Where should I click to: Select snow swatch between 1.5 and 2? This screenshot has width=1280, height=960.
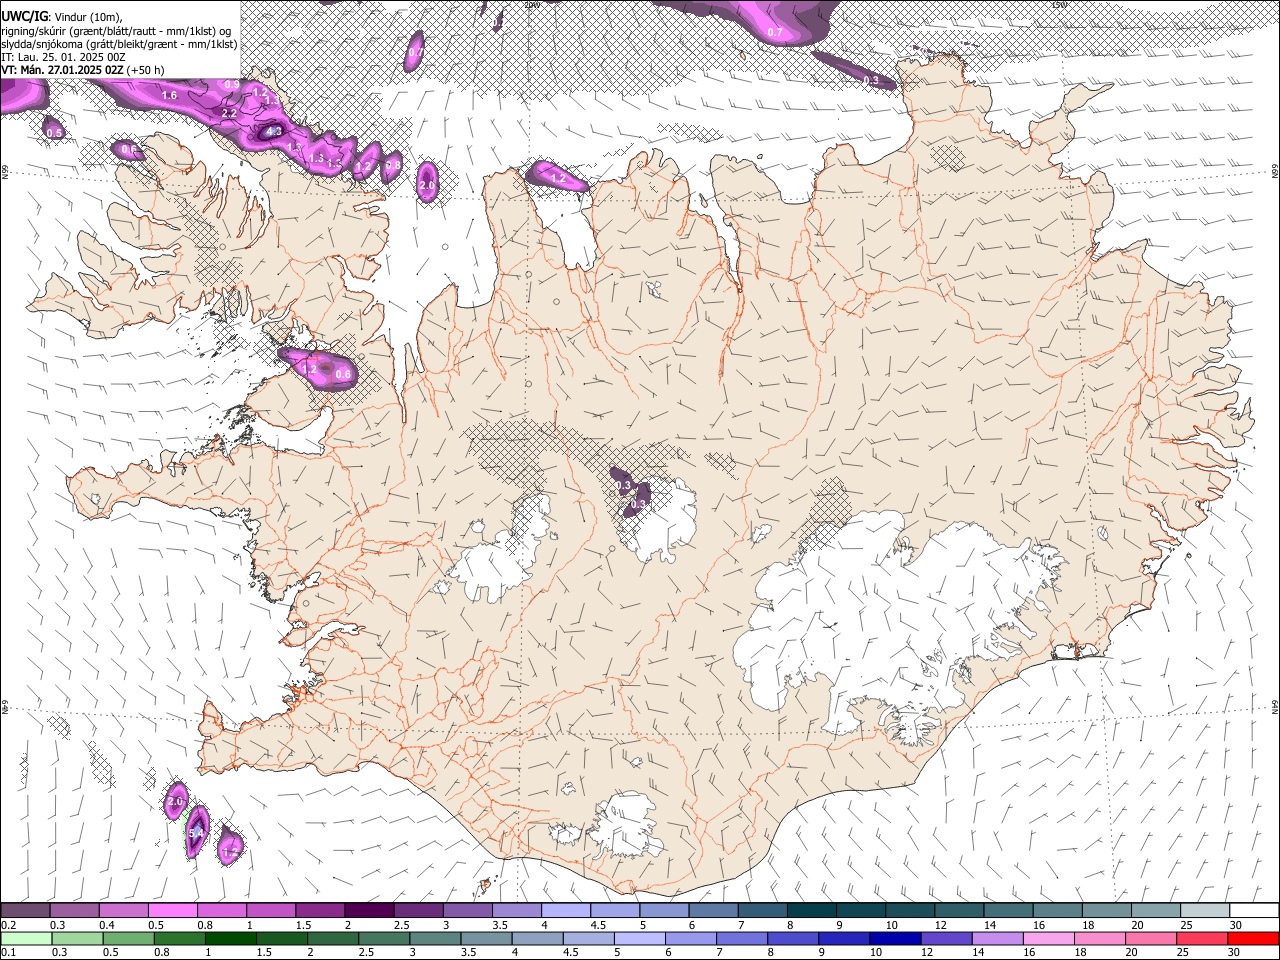[320, 911]
